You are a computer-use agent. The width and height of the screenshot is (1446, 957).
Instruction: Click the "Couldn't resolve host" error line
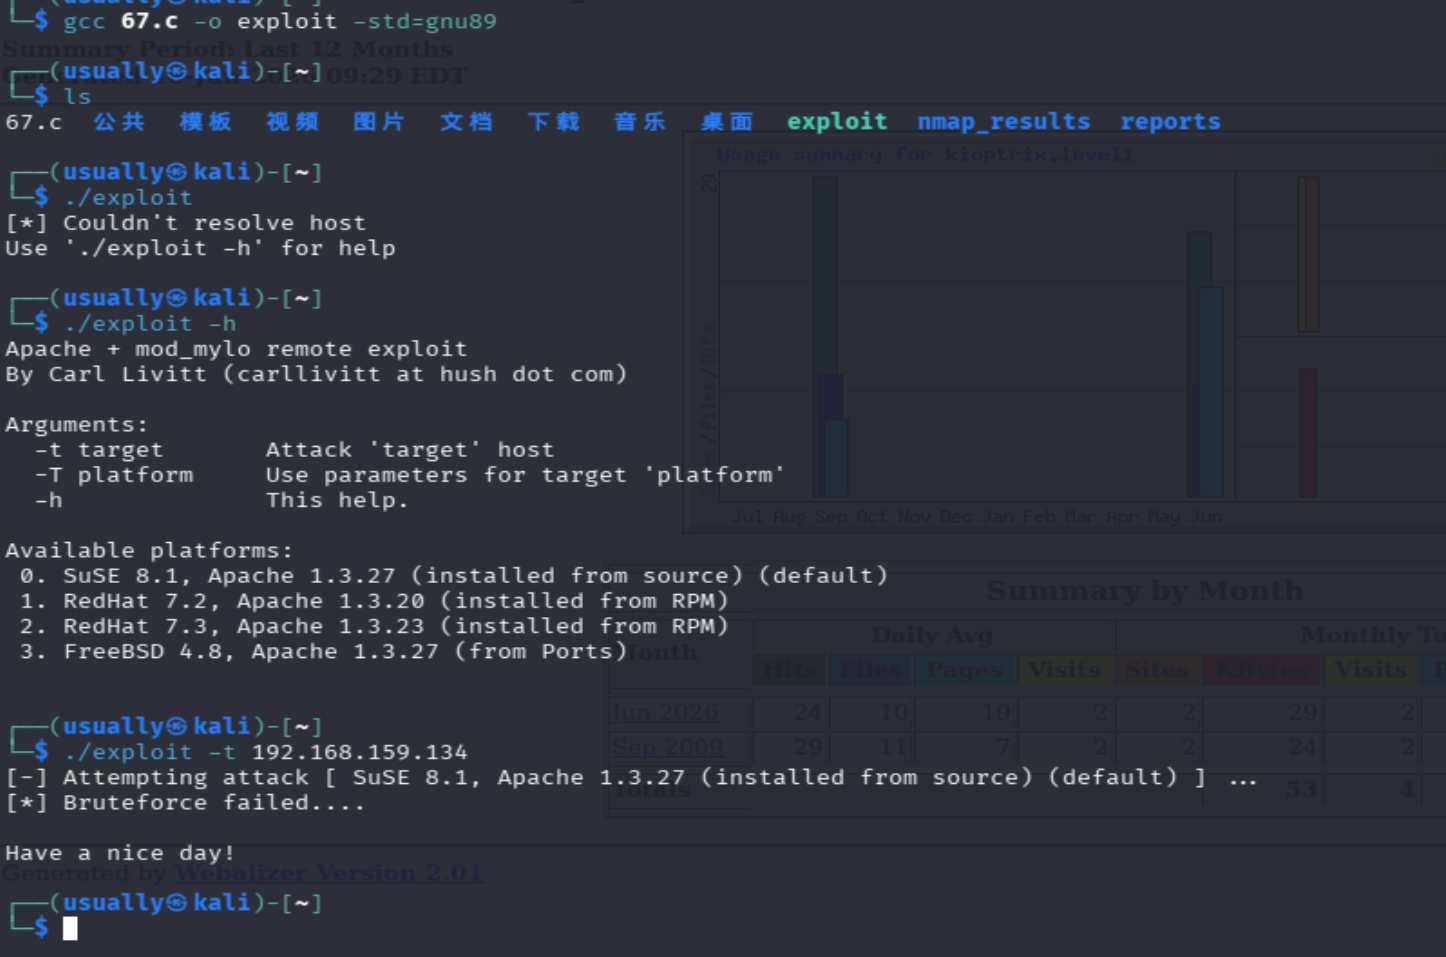pyautogui.click(x=186, y=223)
